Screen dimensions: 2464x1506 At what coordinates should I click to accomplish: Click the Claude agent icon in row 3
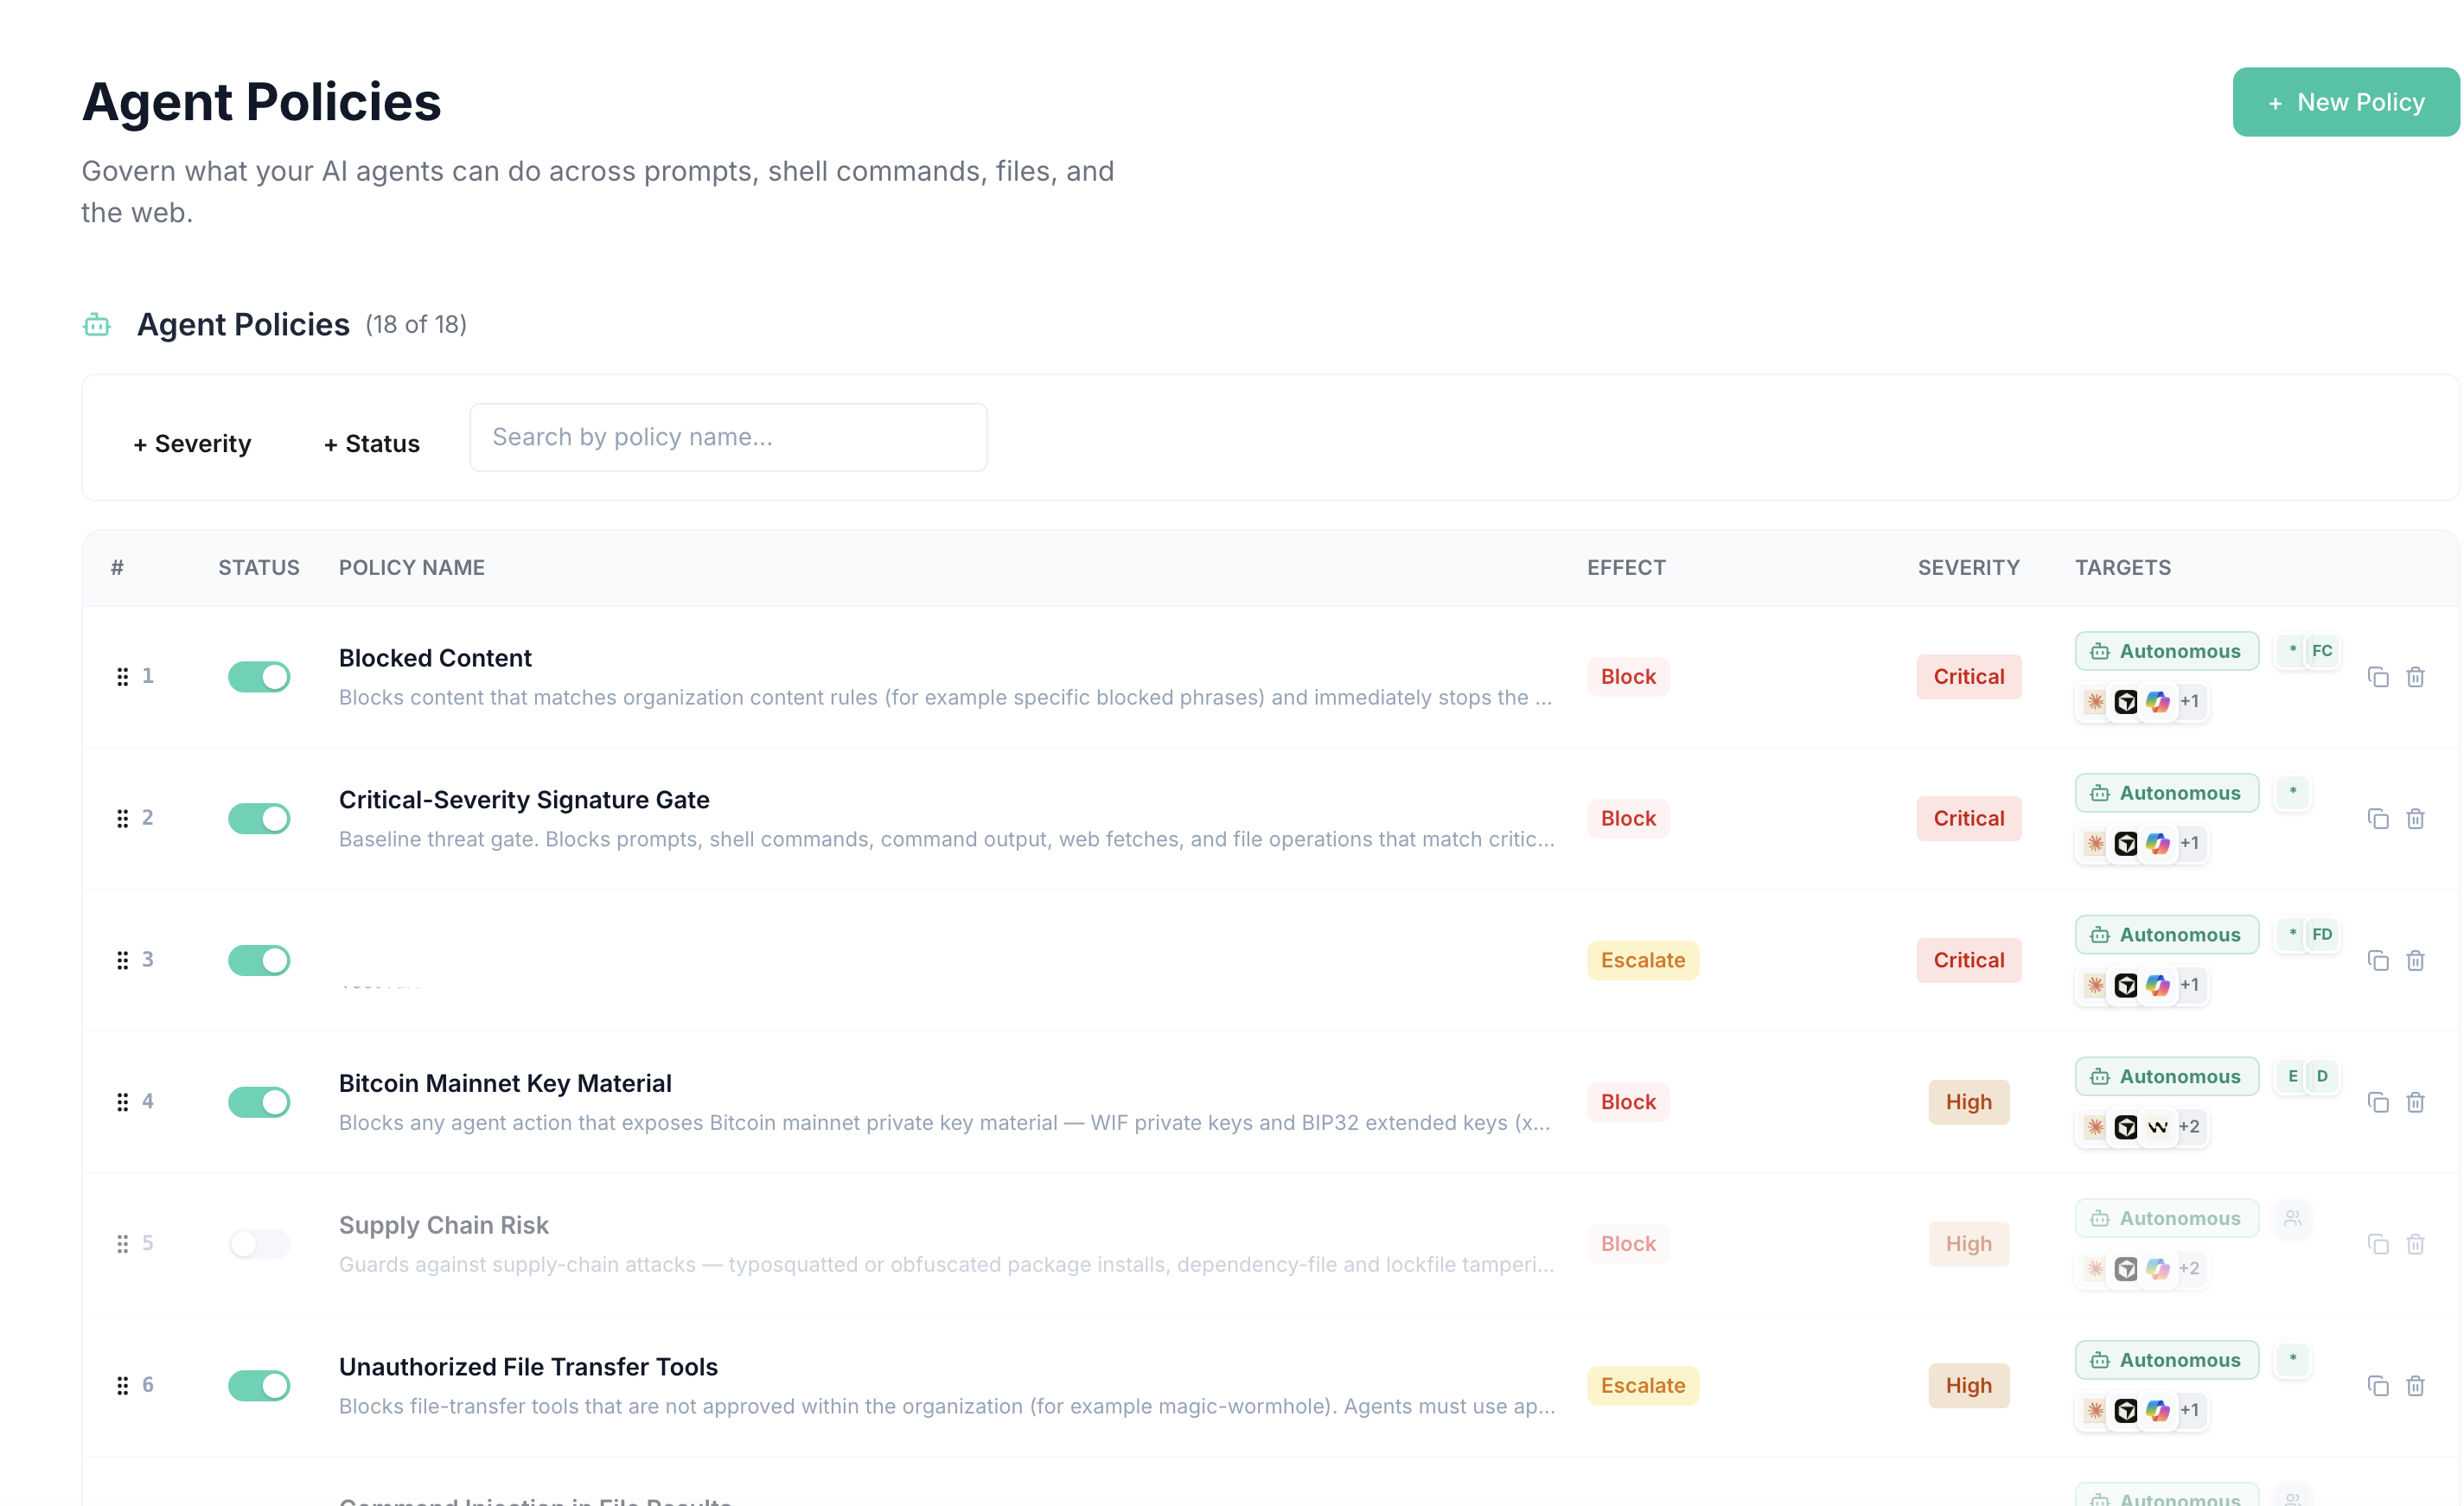2095,986
